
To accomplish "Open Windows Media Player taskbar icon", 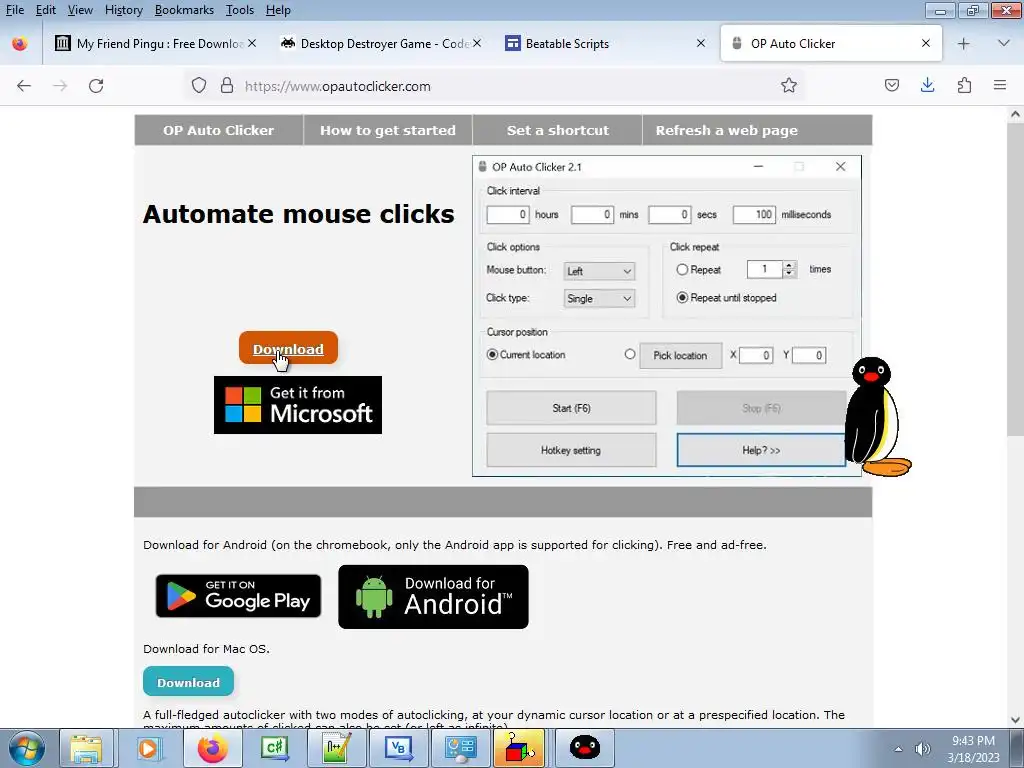I will [x=148, y=748].
